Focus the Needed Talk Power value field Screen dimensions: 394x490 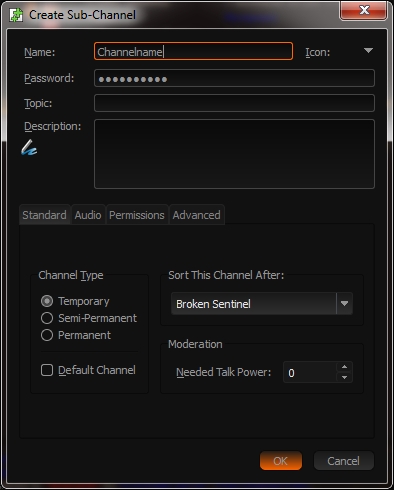[x=310, y=372]
